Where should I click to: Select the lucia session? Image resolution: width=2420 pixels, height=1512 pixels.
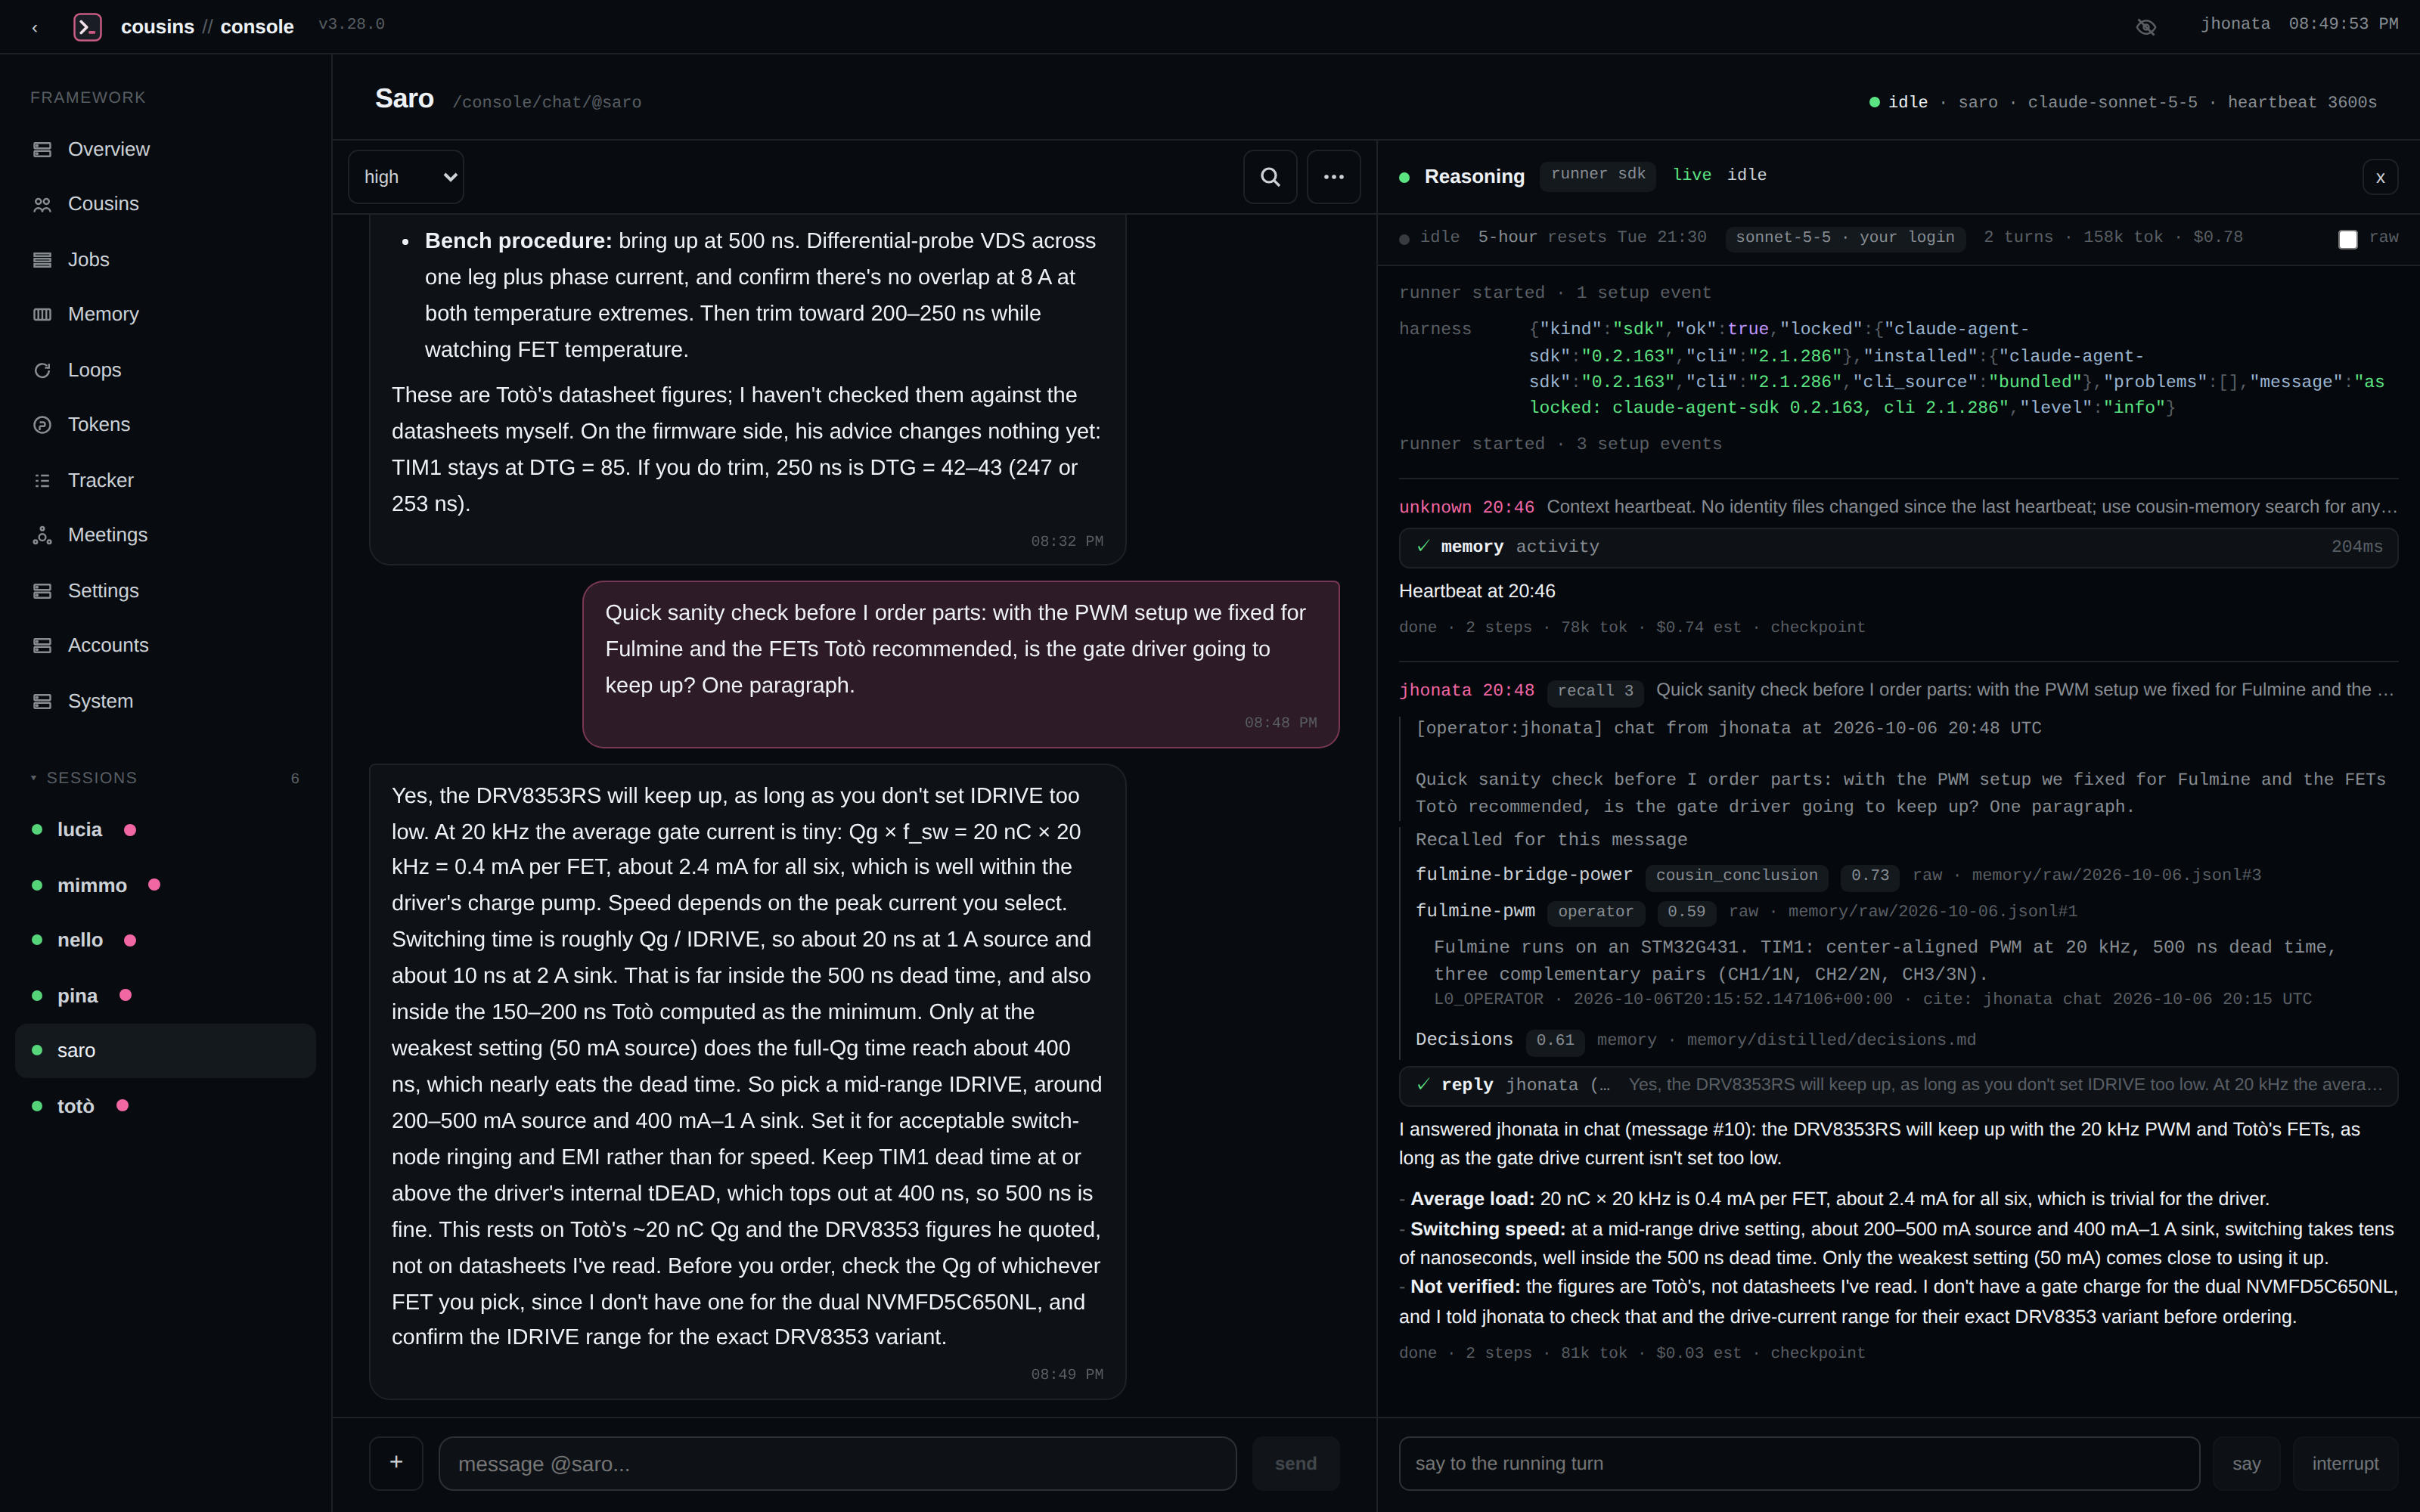pyautogui.click(x=165, y=830)
